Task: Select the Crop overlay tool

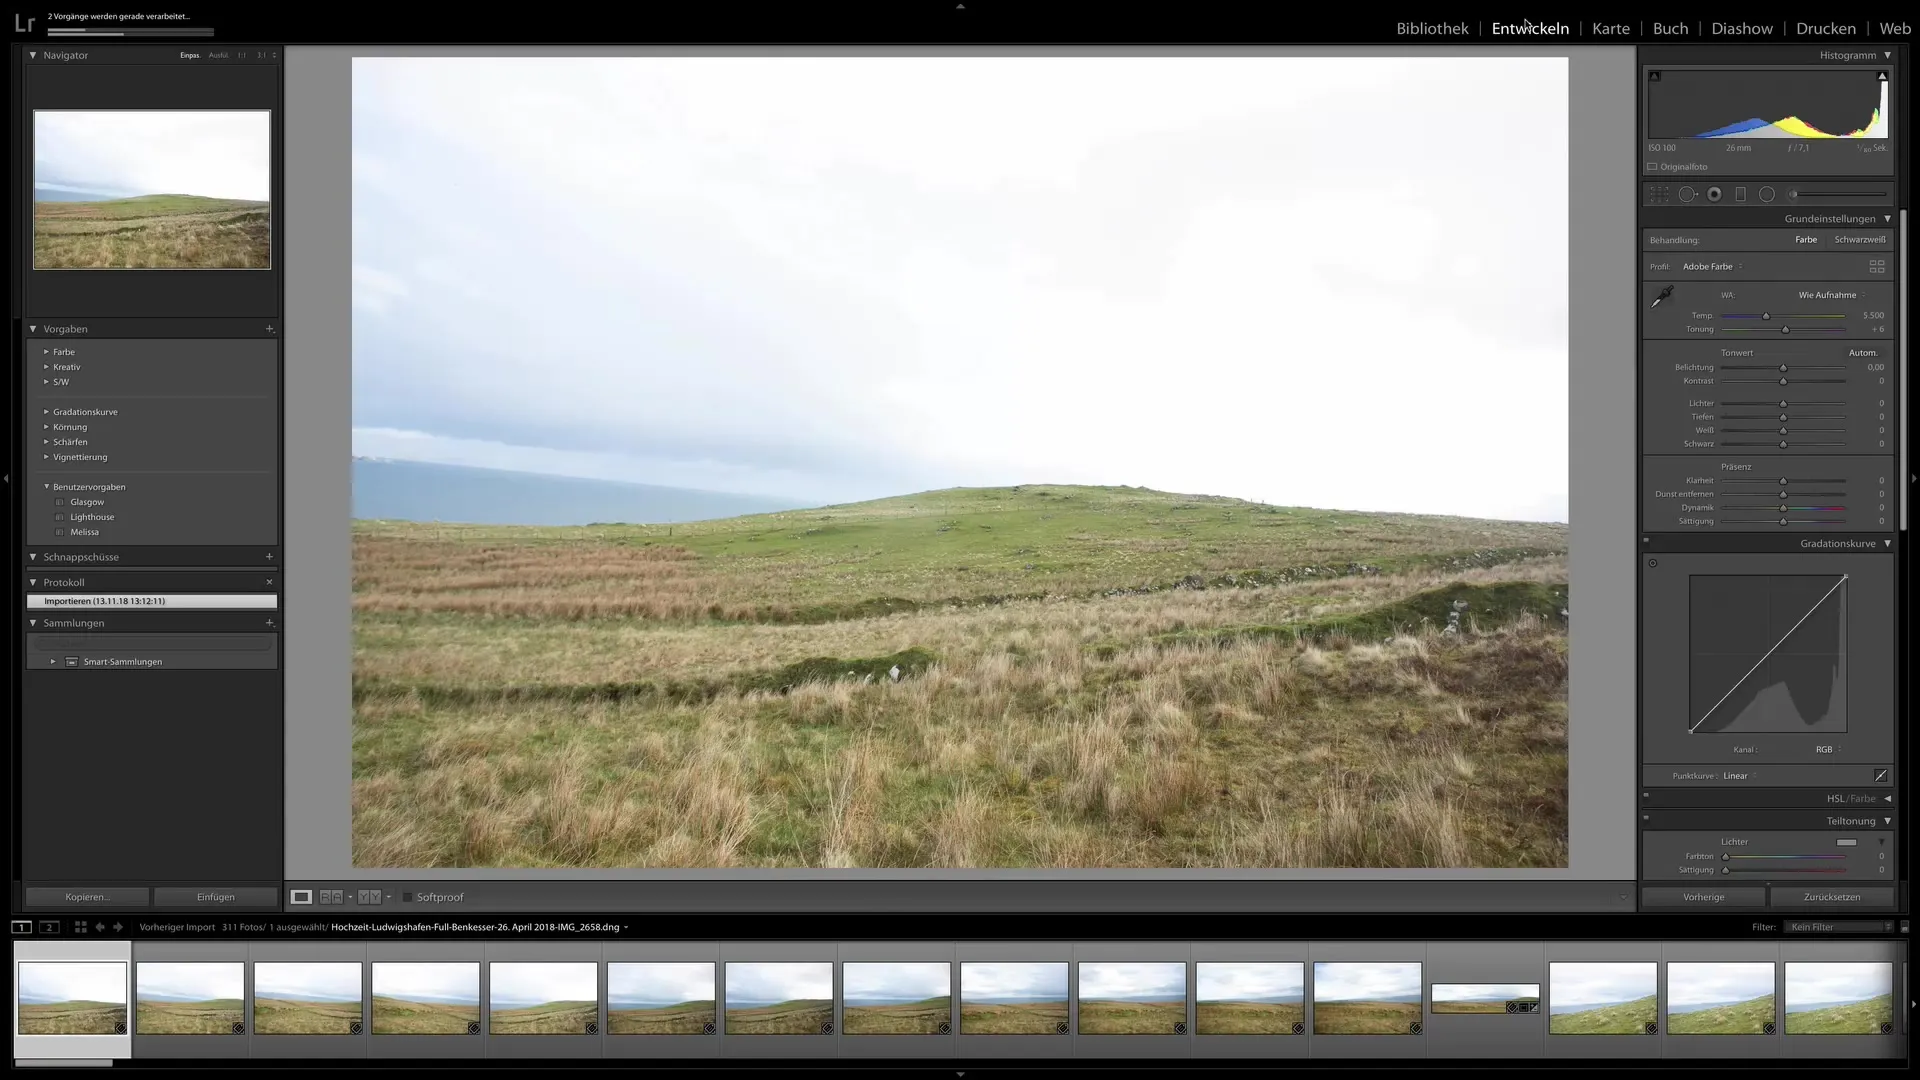Action: [1659, 195]
